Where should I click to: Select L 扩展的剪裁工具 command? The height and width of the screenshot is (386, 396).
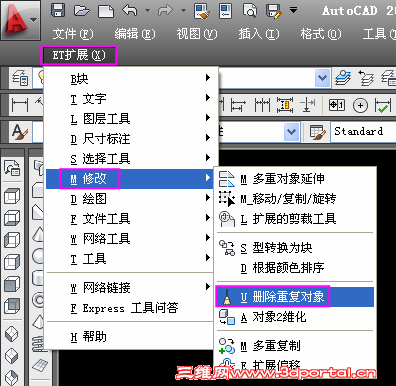pyautogui.click(x=295, y=219)
